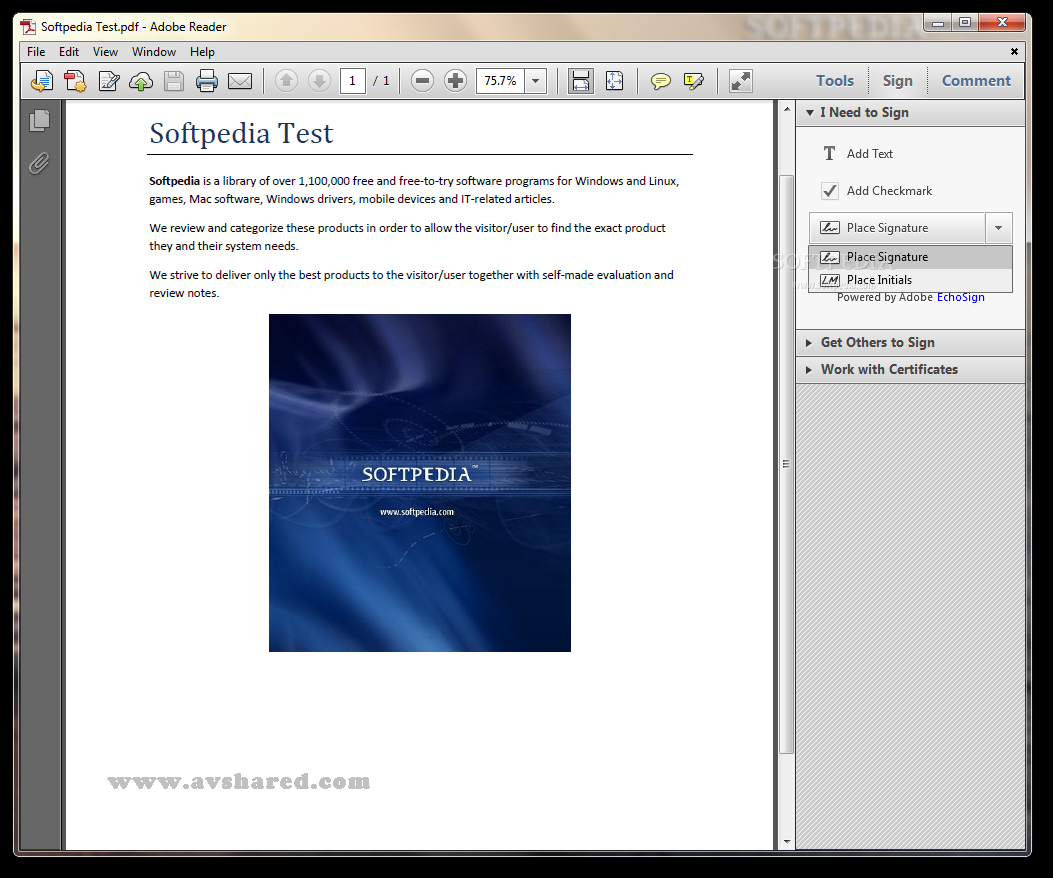Open the attachments paperclip panel
The image size is (1053, 878).
click(x=40, y=163)
